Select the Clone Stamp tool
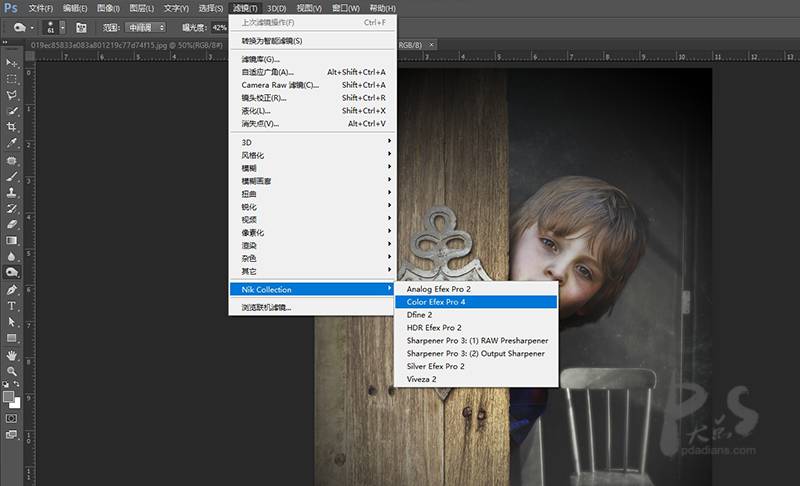The height and width of the screenshot is (486, 800). click(11, 192)
